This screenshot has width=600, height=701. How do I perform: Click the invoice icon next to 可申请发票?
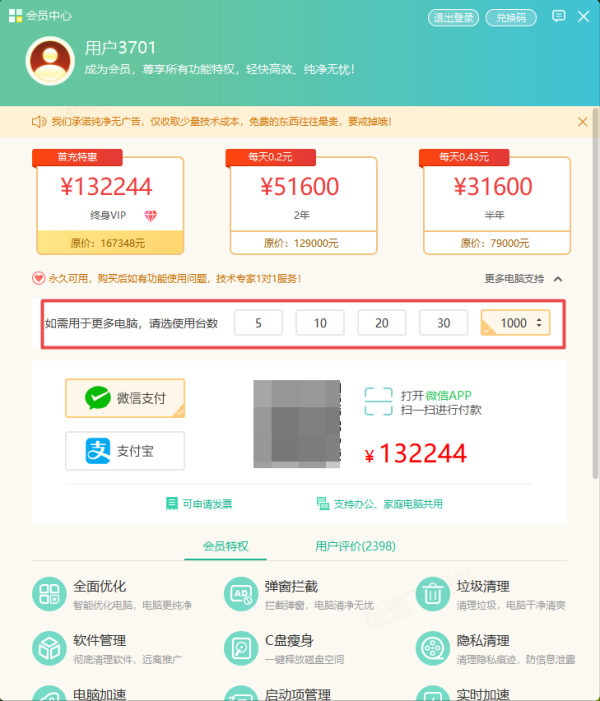pyautogui.click(x=172, y=503)
